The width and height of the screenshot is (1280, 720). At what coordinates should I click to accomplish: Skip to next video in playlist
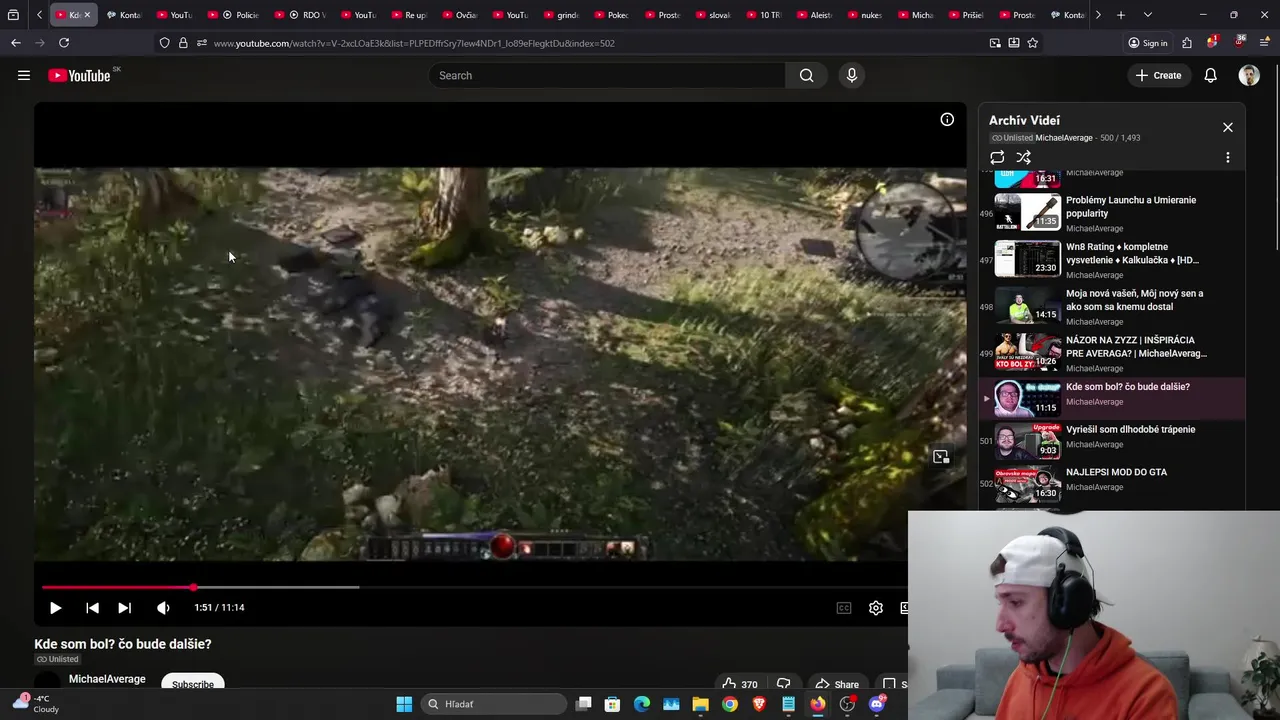point(124,607)
